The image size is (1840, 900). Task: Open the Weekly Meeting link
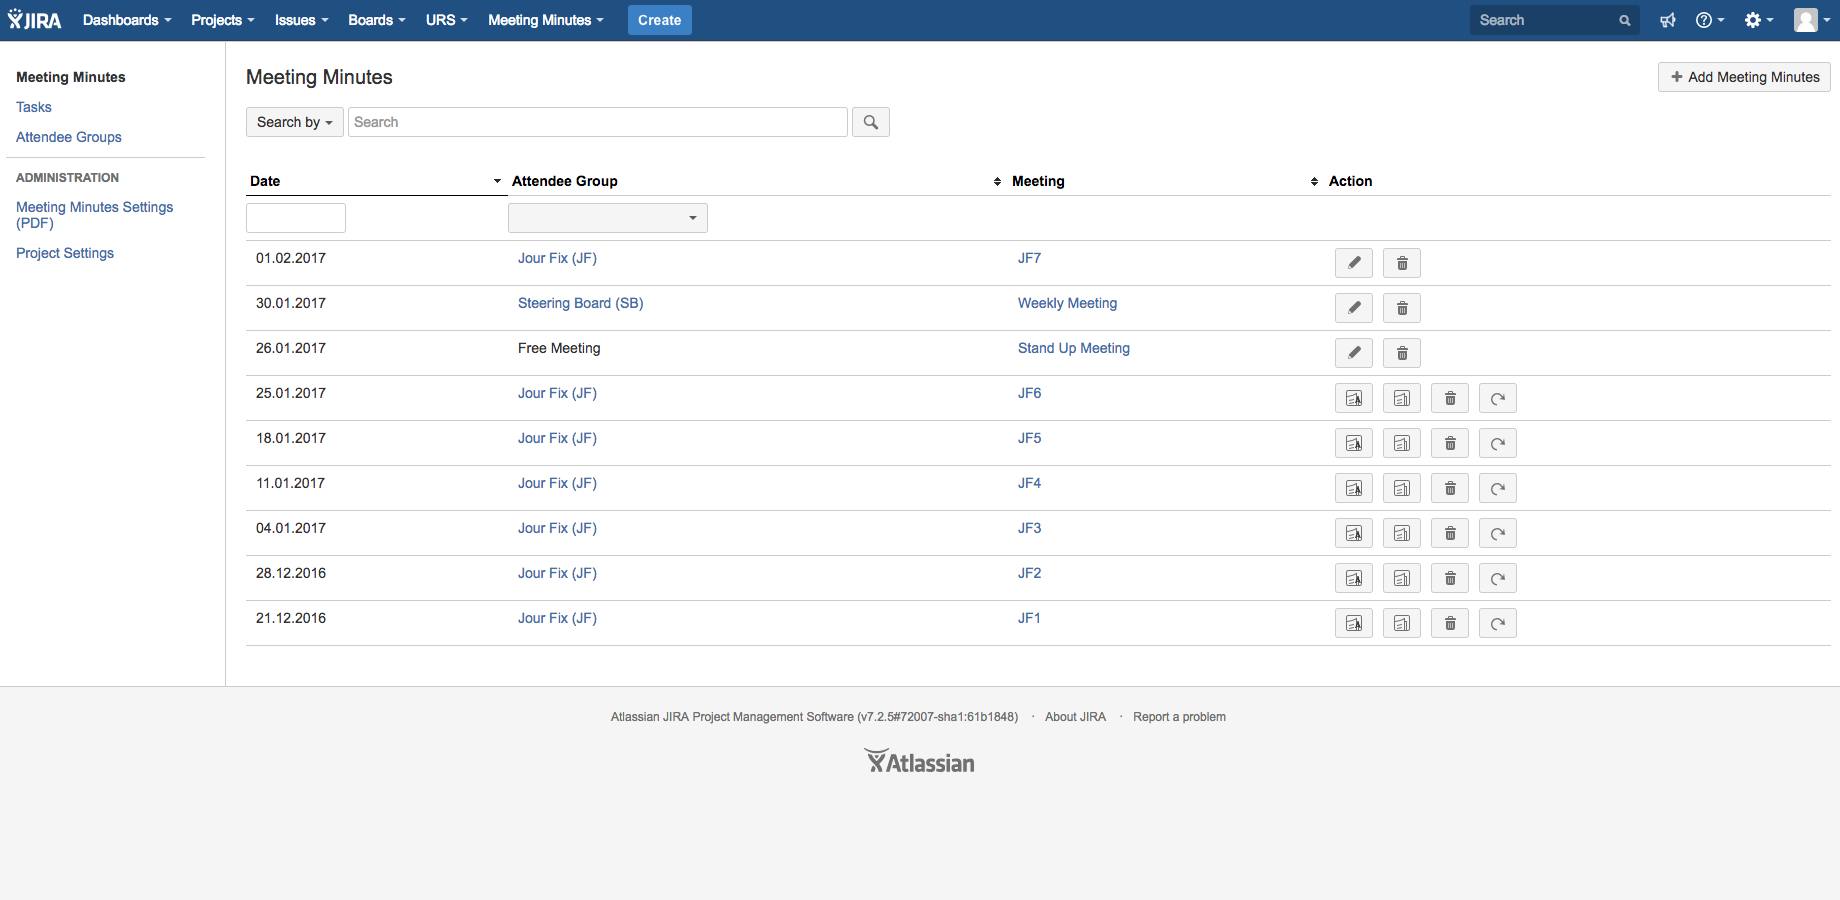coord(1068,303)
